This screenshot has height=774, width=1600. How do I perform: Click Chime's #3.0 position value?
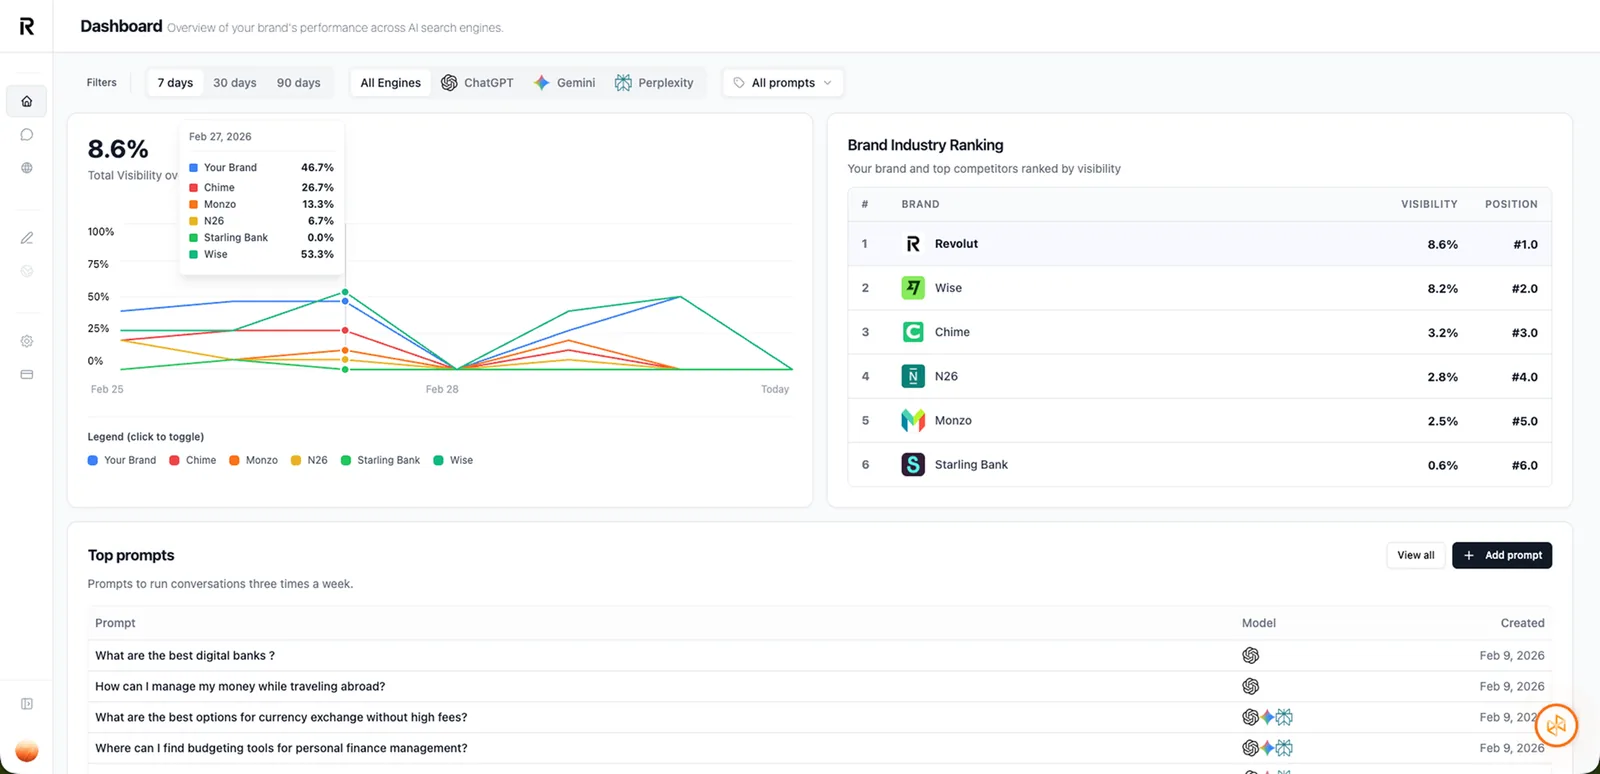coord(1525,333)
